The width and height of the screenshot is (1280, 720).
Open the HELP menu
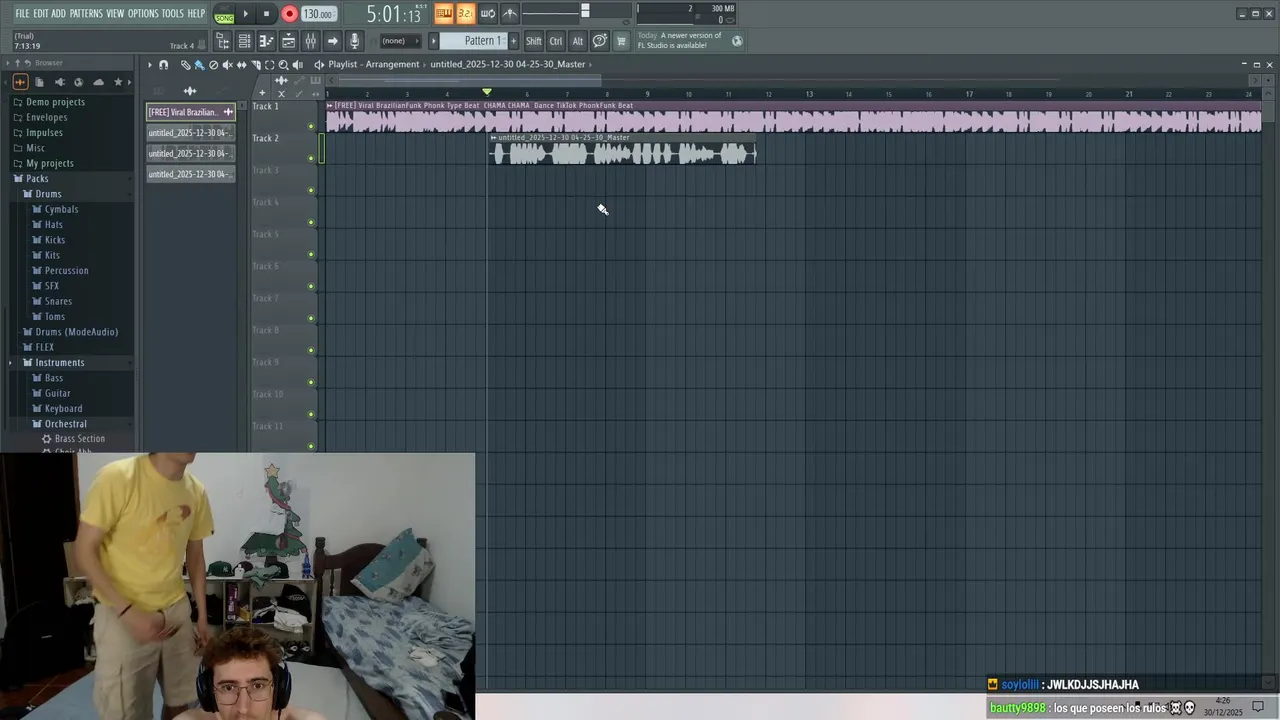[x=196, y=14]
